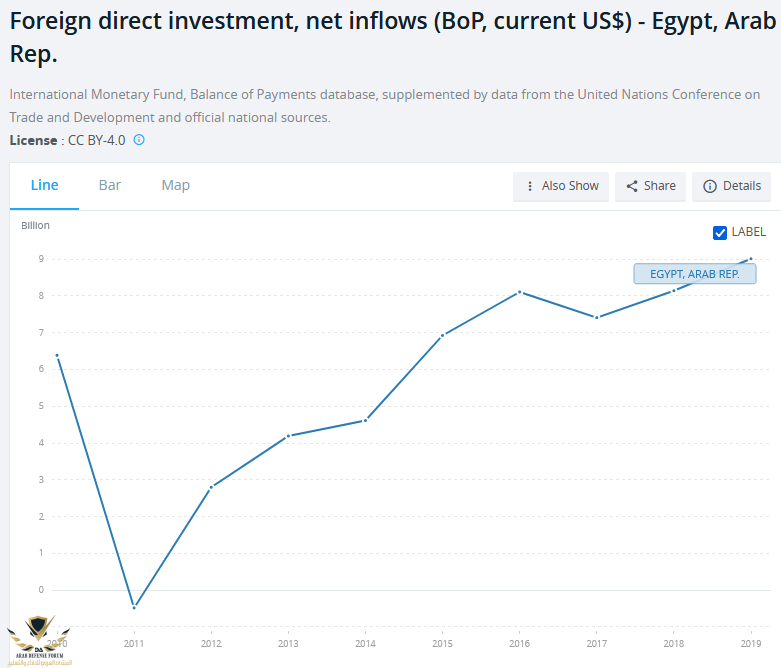The width and height of the screenshot is (781, 668).
Task: Click the license info icon
Action: click(139, 140)
